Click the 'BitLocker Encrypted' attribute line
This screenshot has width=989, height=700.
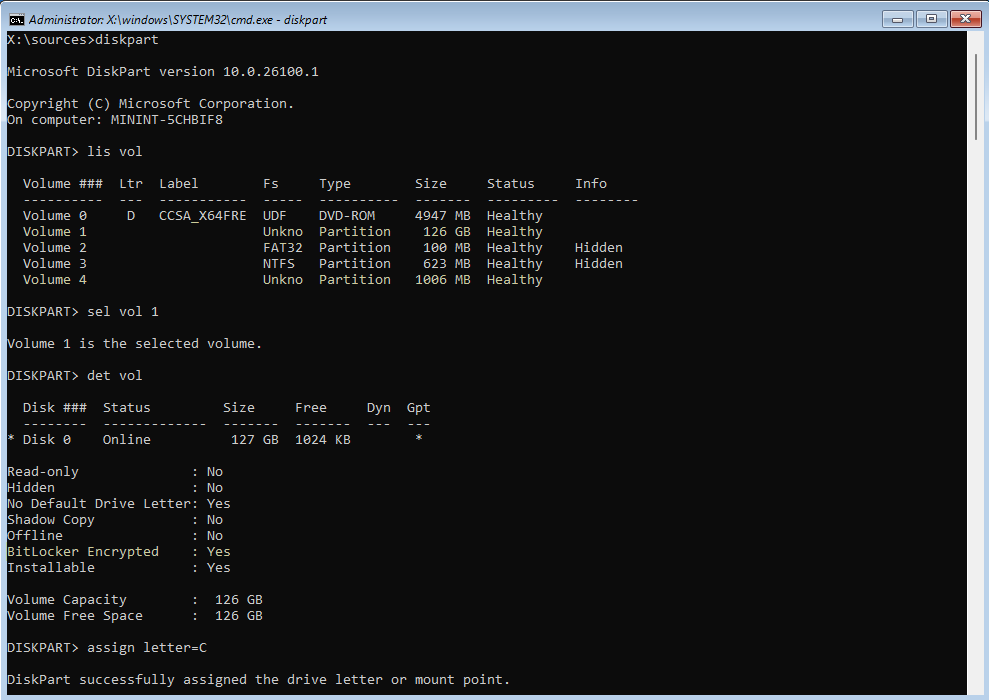(x=119, y=552)
